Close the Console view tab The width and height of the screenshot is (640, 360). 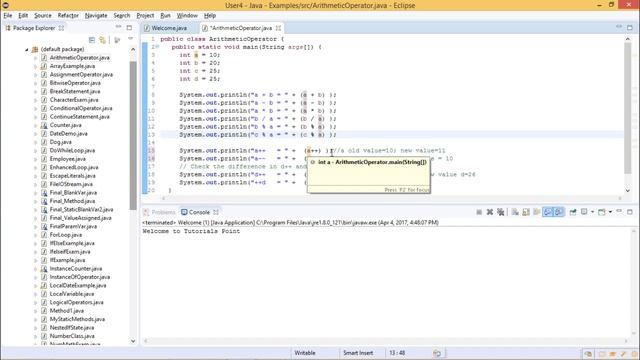[x=216, y=212]
